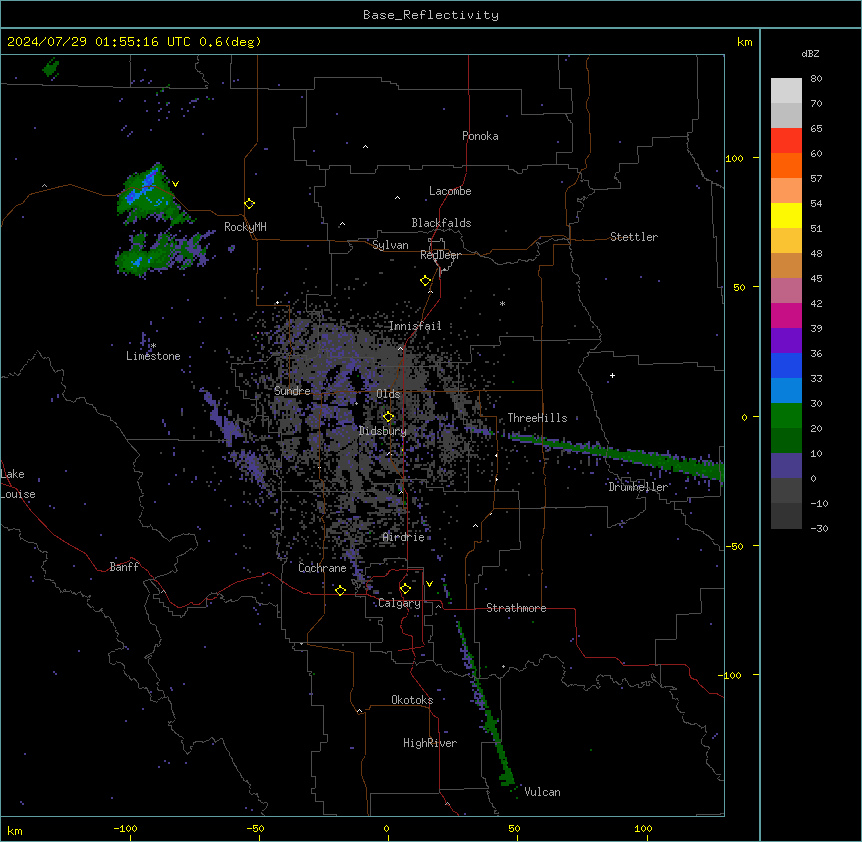Click the yellow diamond marker above Calgary label
862x842 pixels.
(405, 589)
